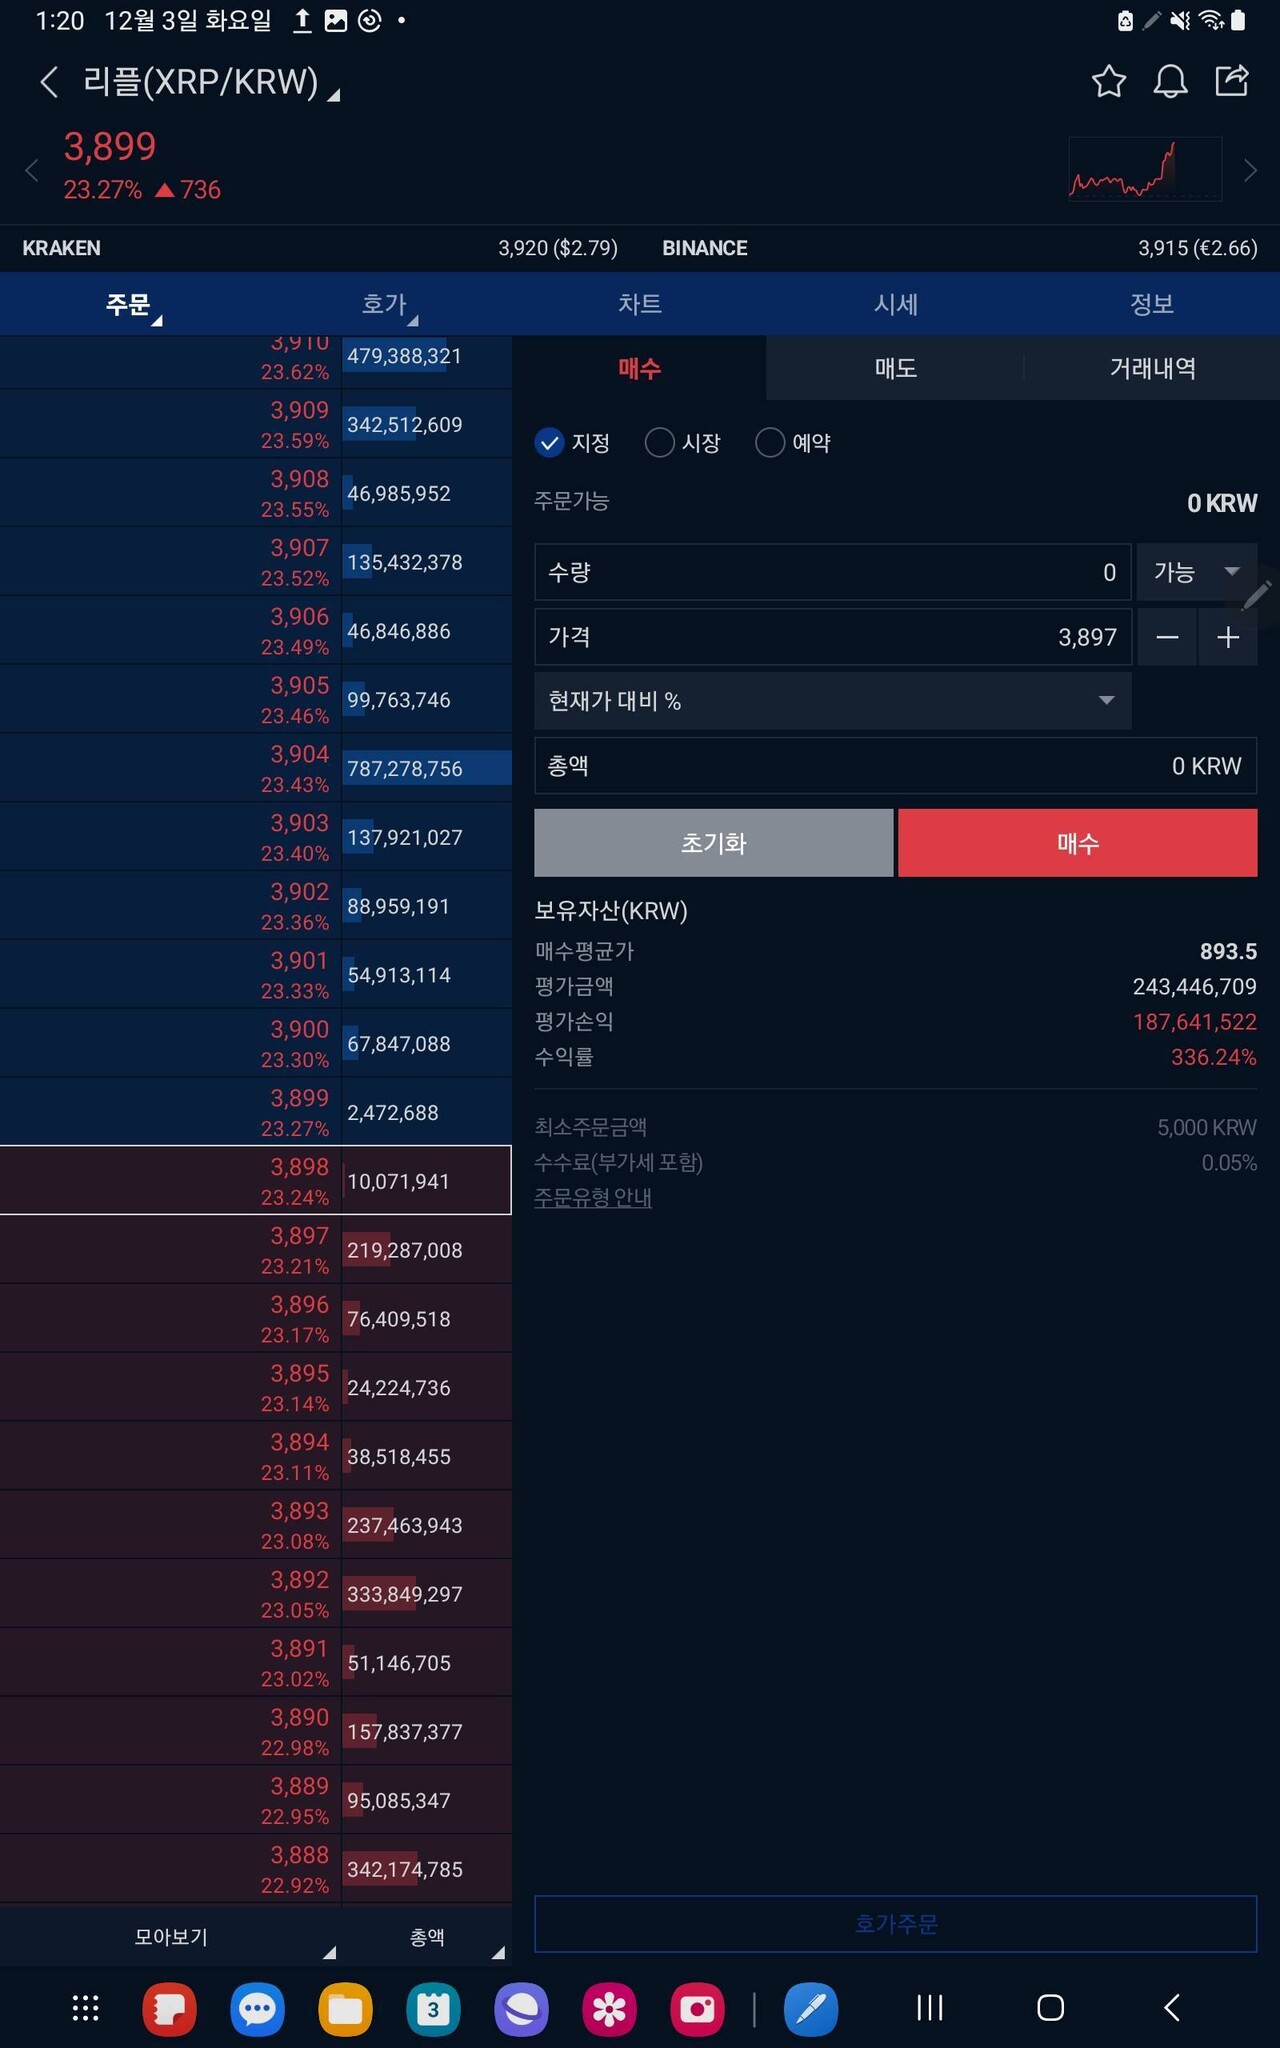
Task: Tap the volume 787,278,756 cell
Action: pyautogui.click(x=427, y=768)
